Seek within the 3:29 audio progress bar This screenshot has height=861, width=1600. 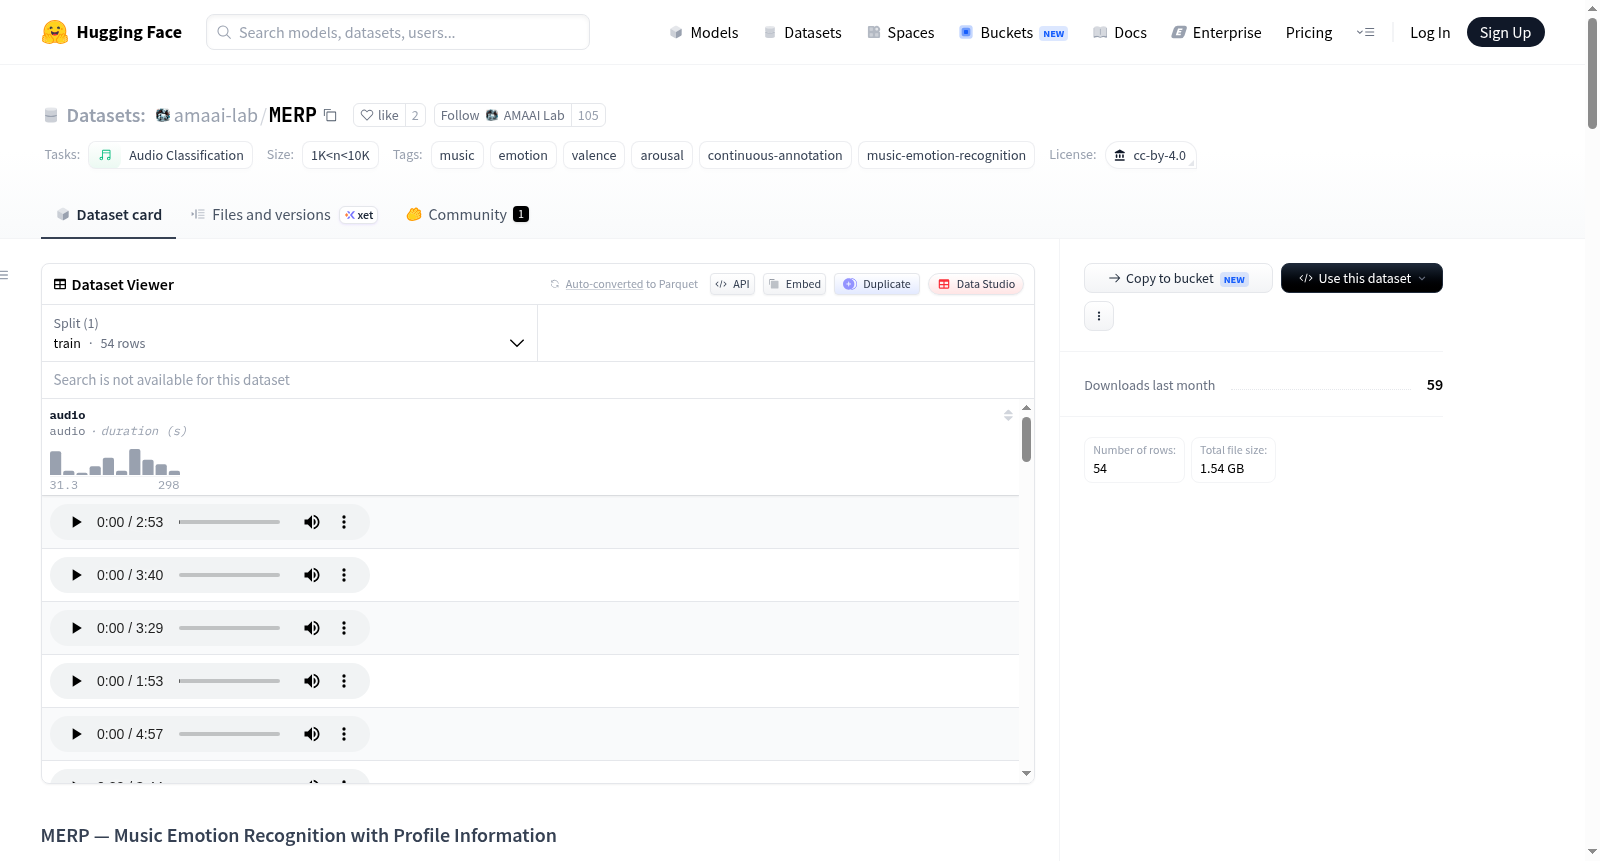click(x=229, y=628)
